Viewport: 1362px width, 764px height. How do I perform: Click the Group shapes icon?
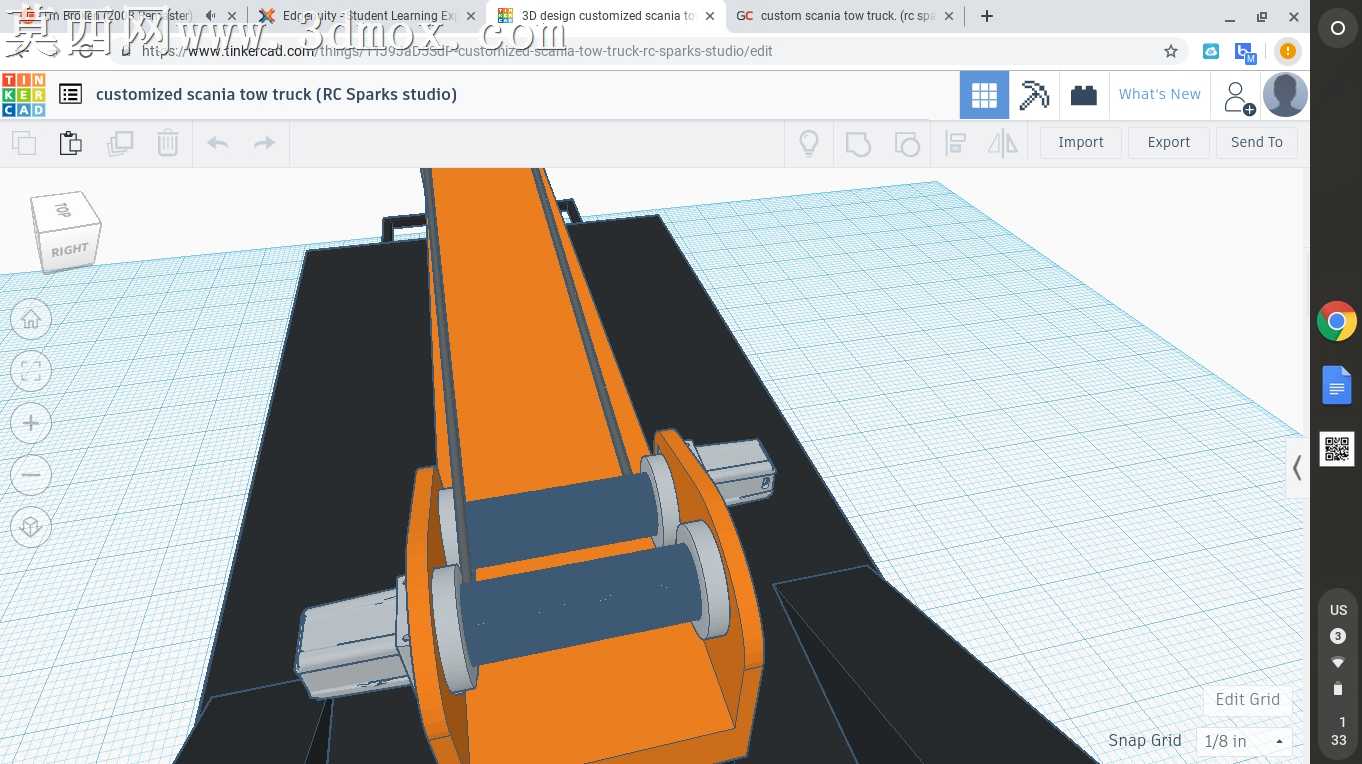pyautogui.click(x=858, y=143)
